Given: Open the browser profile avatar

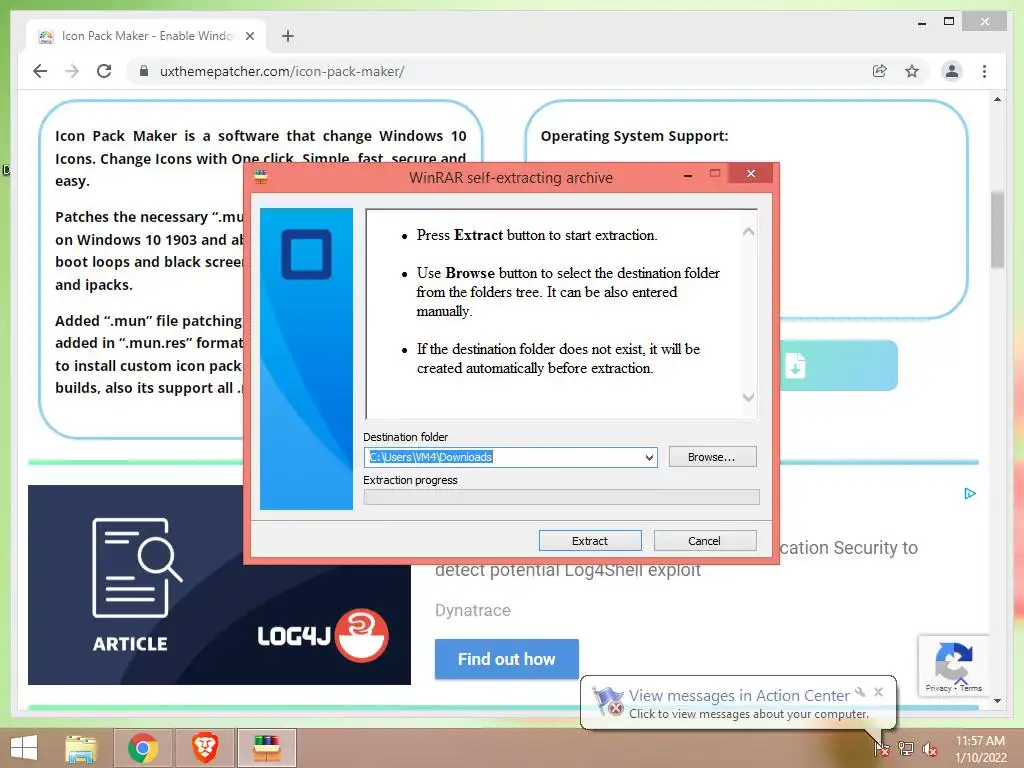Looking at the screenshot, I should pyautogui.click(x=952, y=71).
